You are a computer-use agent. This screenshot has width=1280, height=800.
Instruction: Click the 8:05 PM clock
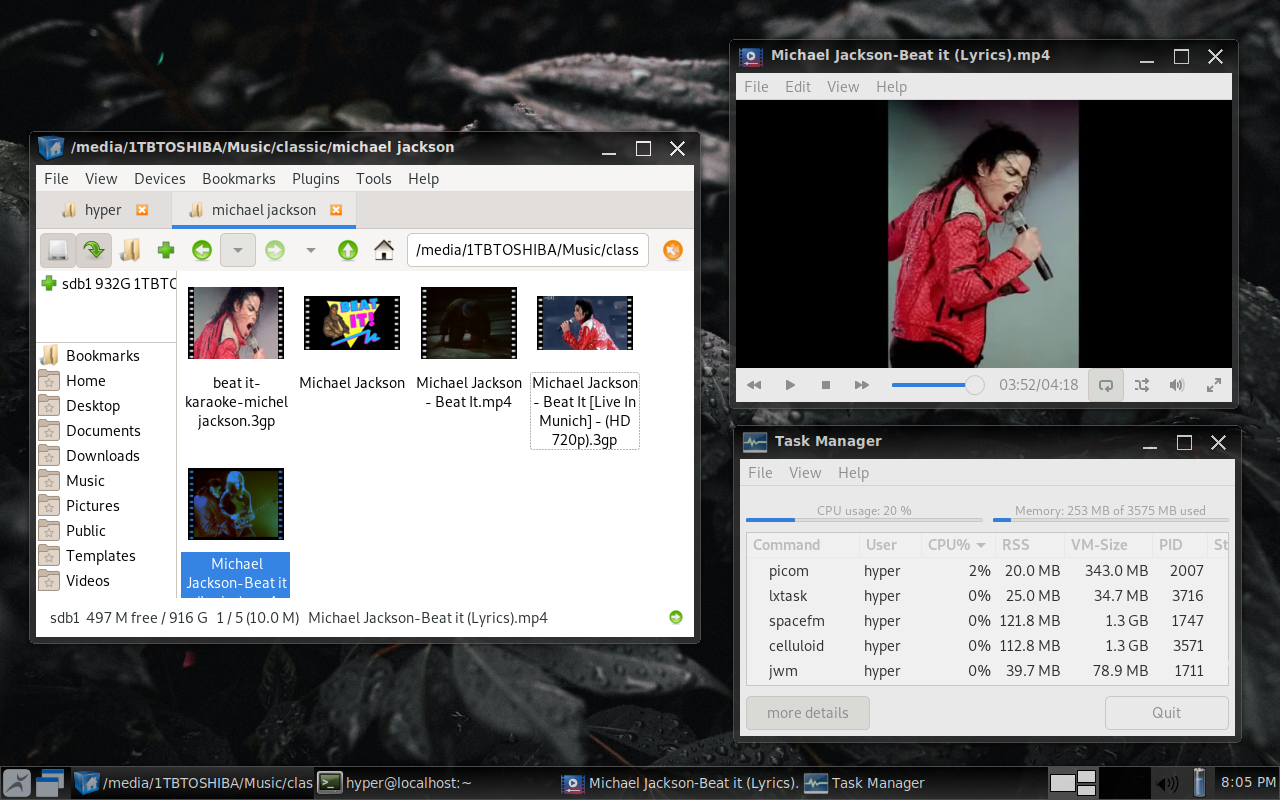(1248, 783)
